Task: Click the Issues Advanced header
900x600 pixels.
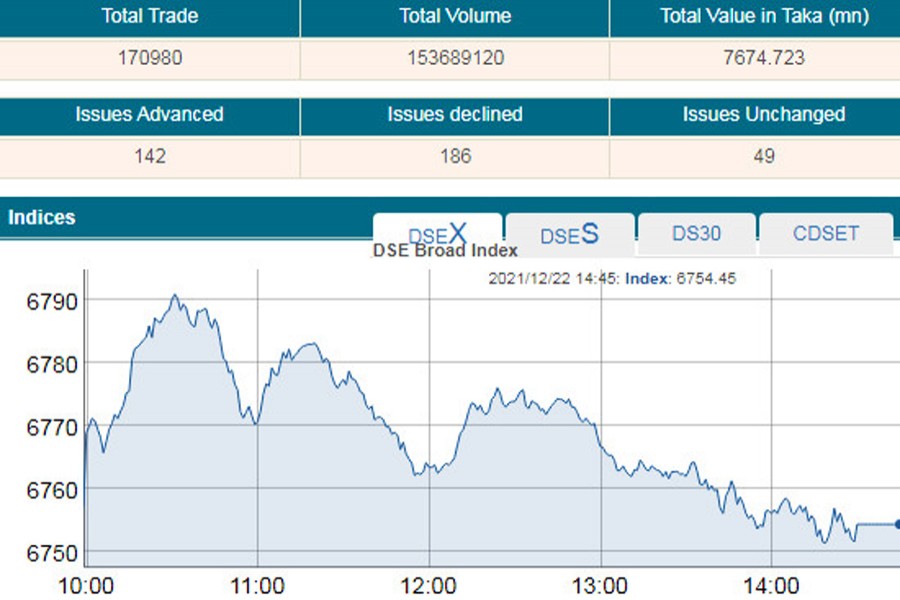Action: pos(150,114)
